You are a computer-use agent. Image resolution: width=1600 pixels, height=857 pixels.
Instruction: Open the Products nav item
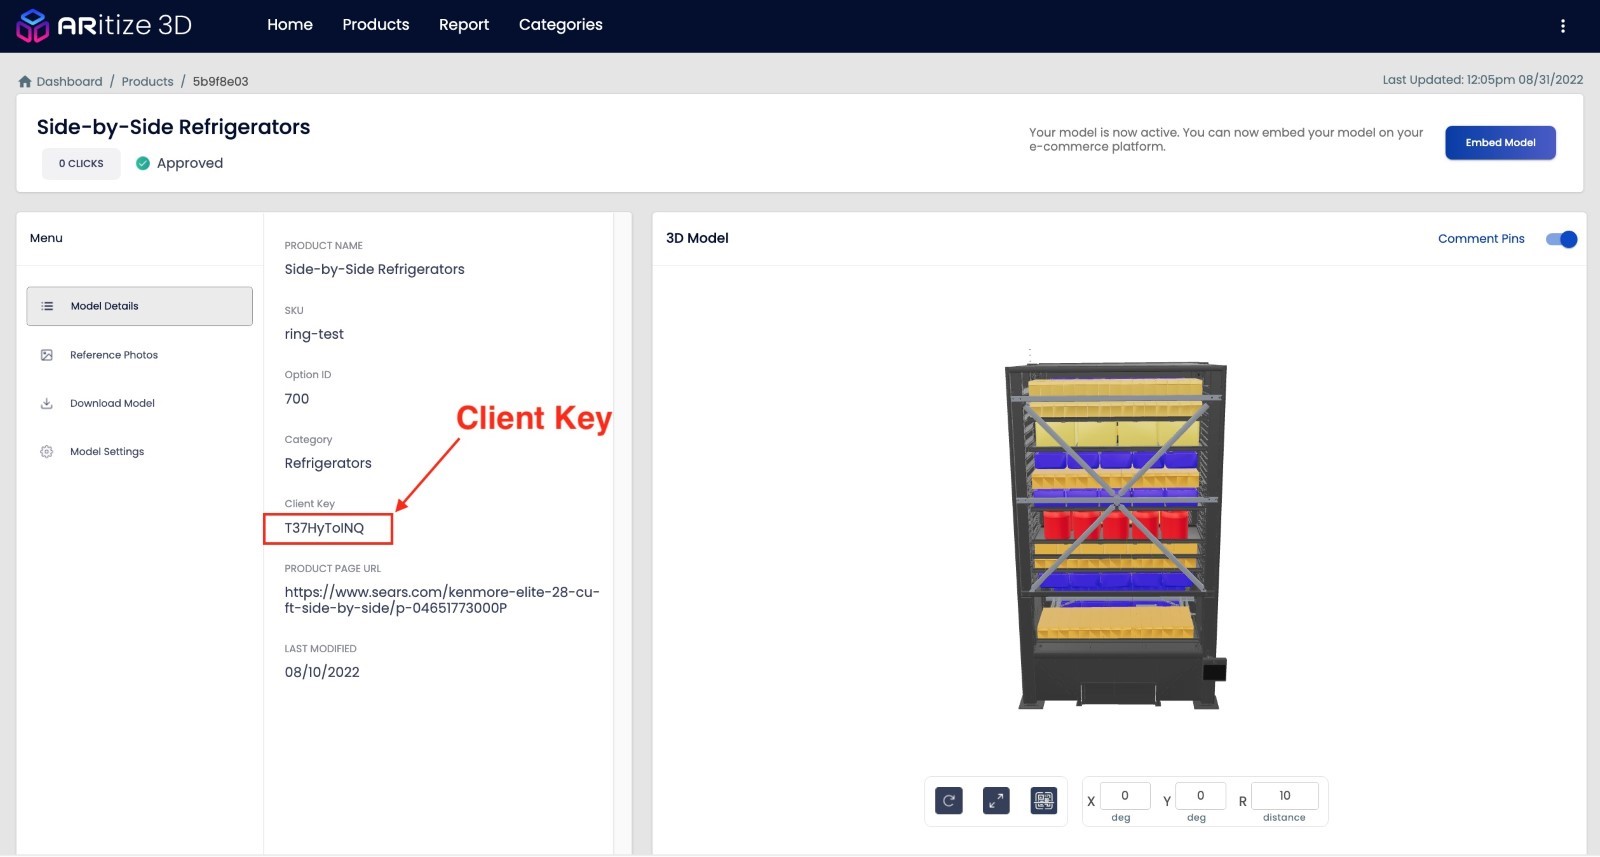(x=376, y=25)
